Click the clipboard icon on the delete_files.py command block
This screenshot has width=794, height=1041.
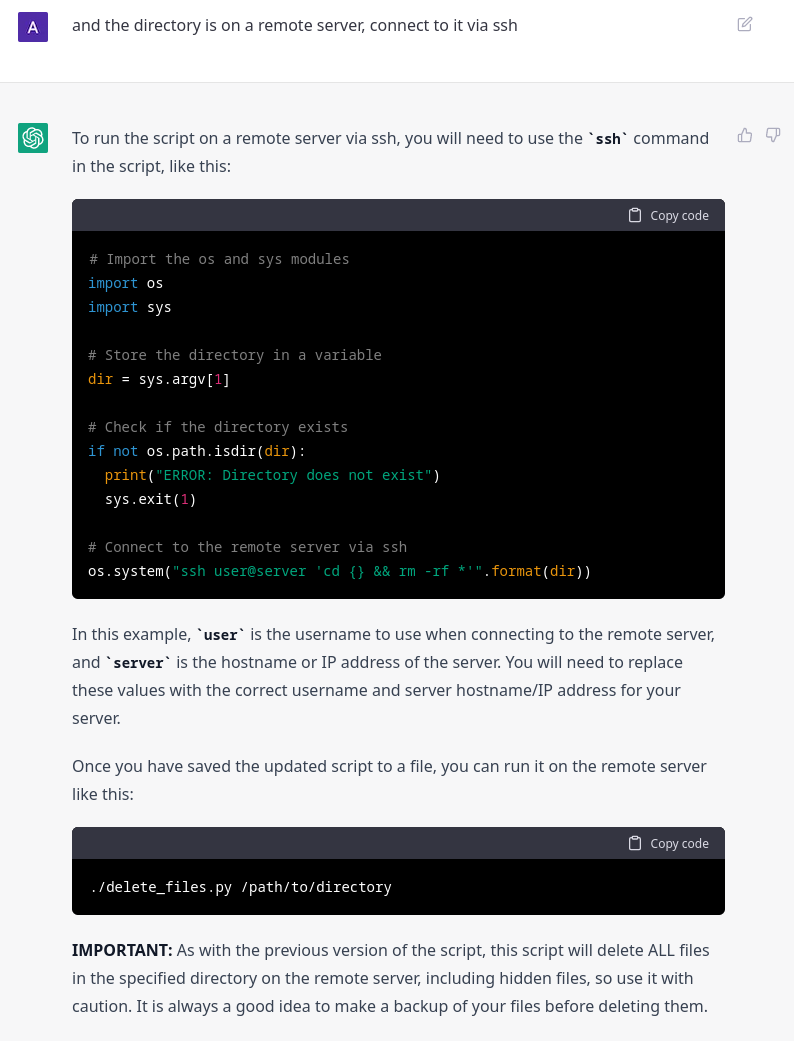click(x=635, y=843)
